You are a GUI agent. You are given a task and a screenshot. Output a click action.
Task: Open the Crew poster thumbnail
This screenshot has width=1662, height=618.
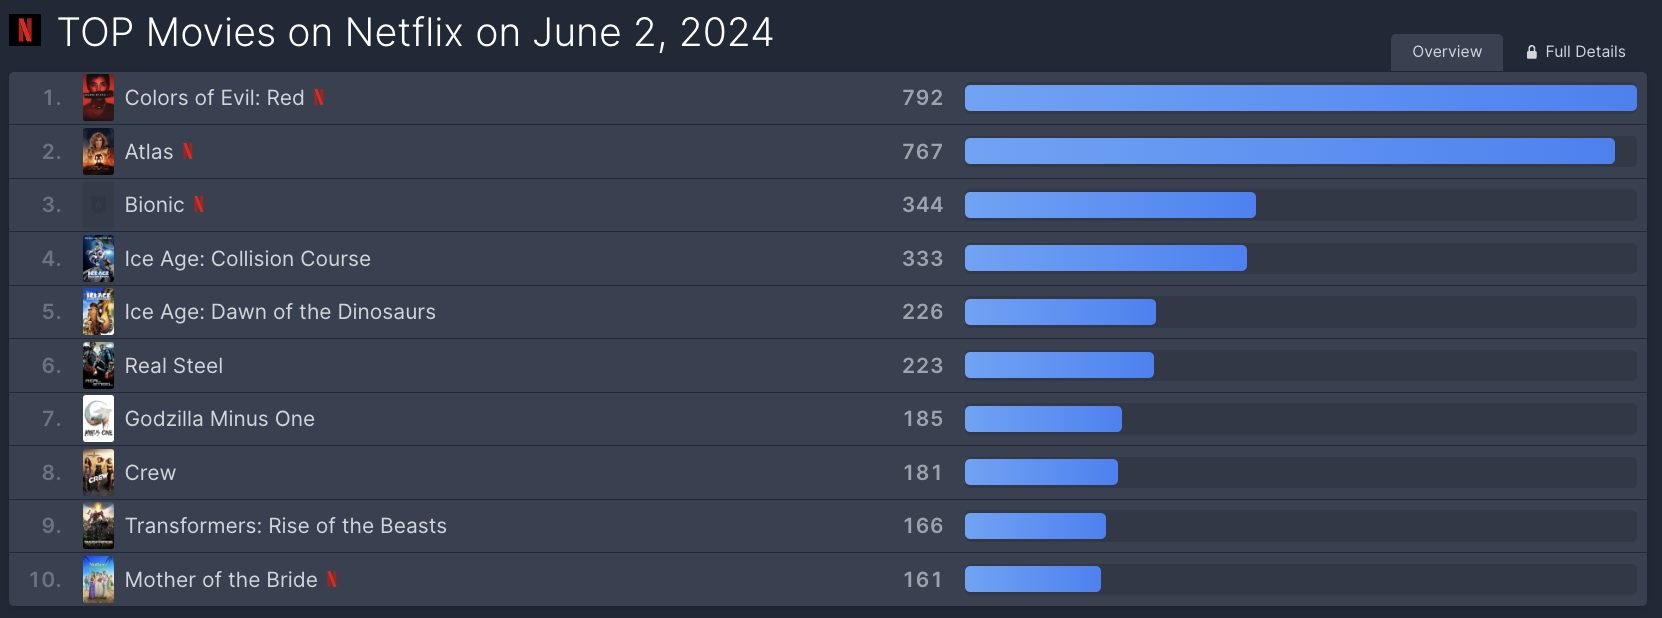pos(98,472)
